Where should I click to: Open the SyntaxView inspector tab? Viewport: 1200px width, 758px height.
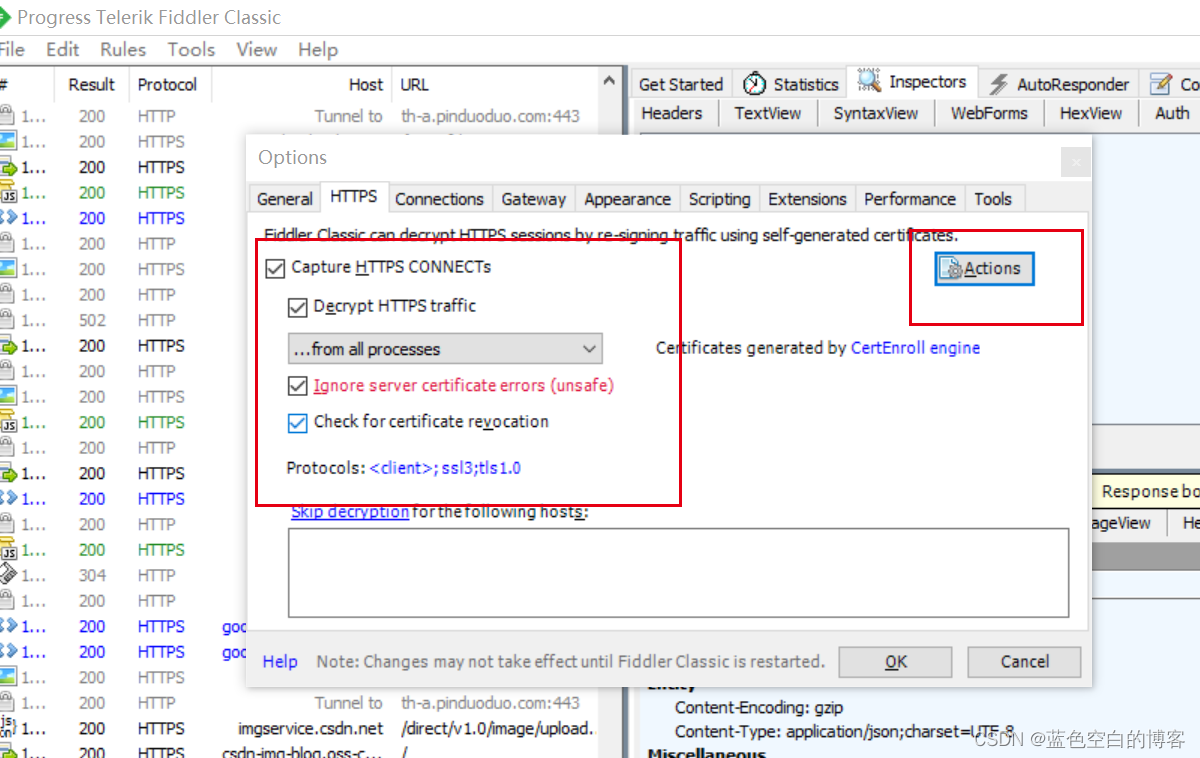876,113
